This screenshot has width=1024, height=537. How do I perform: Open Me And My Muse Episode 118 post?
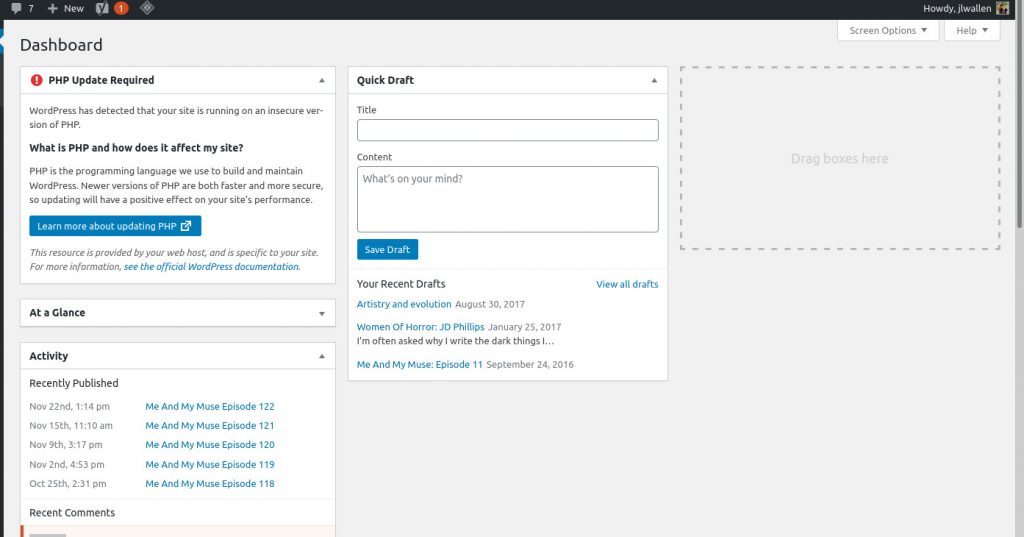tap(210, 484)
